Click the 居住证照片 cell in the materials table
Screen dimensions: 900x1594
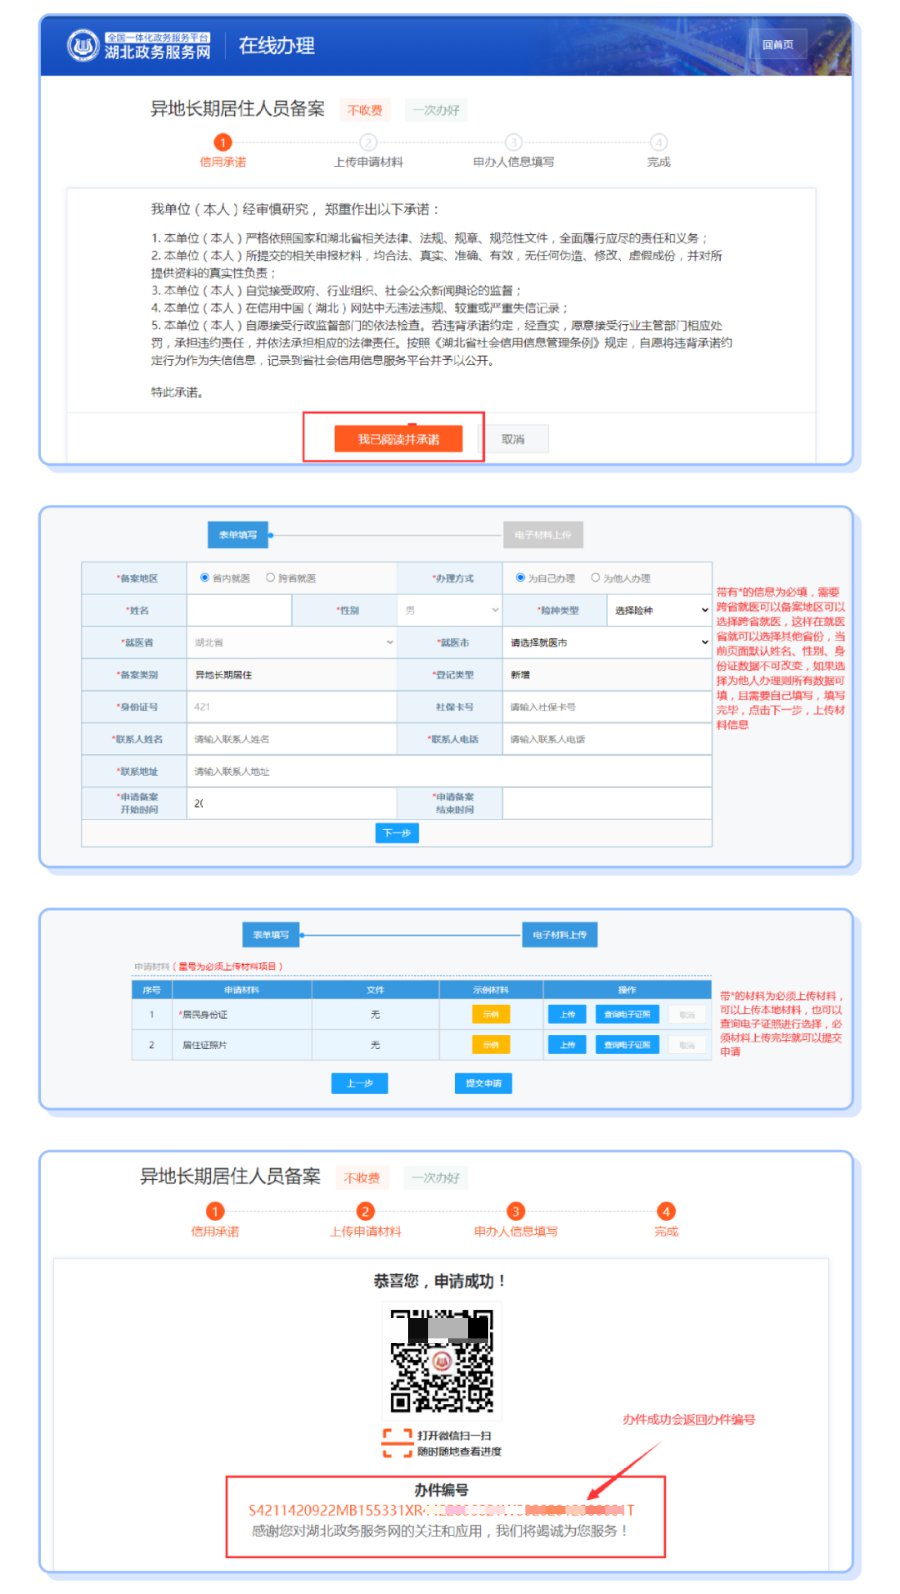pos(241,1044)
